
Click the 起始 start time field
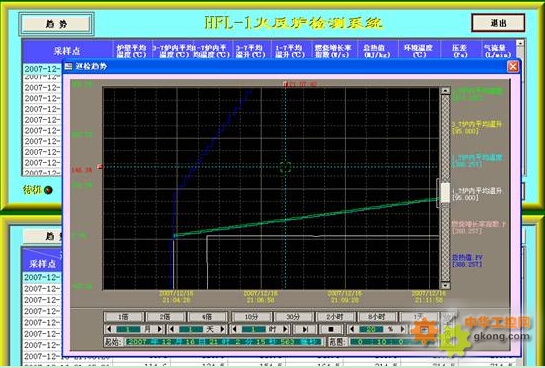(223, 342)
